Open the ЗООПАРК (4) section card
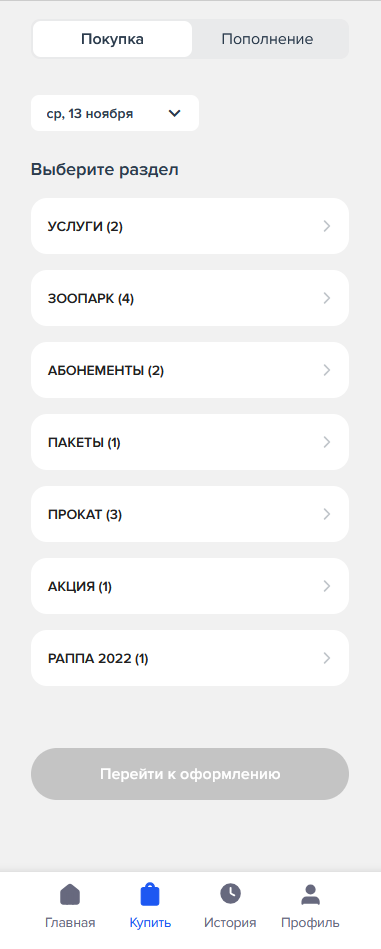Screen dimensions: 381x949 coord(190,298)
